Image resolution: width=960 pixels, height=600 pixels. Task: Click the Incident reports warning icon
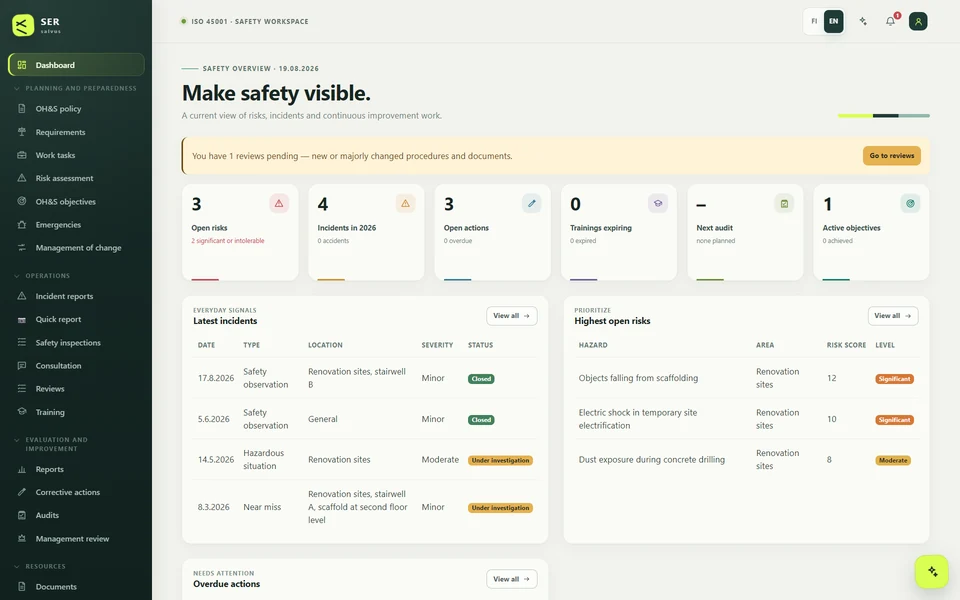22,296
